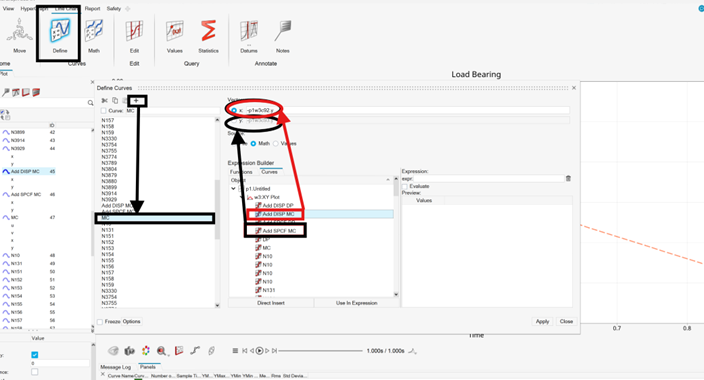Switch to the Report ribbon tab

92,9
